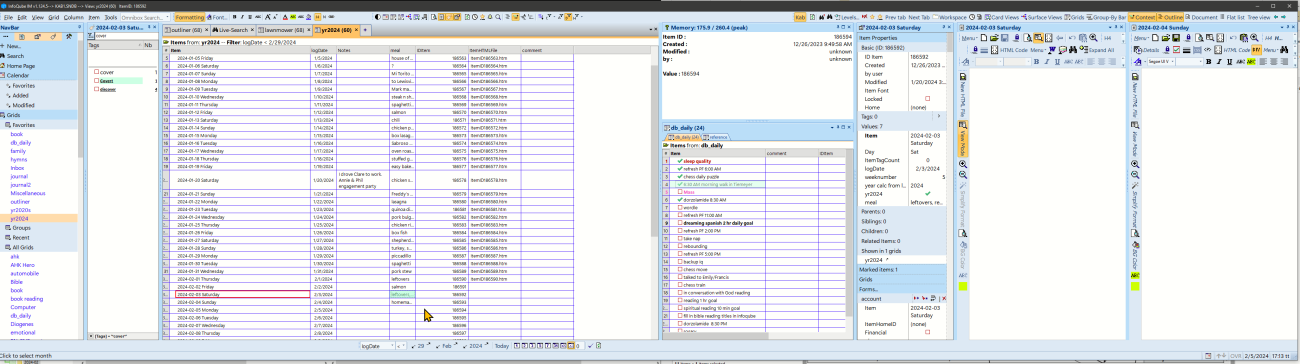
Task: Close the yr2024 (60) tab
Action: point(356,30)
